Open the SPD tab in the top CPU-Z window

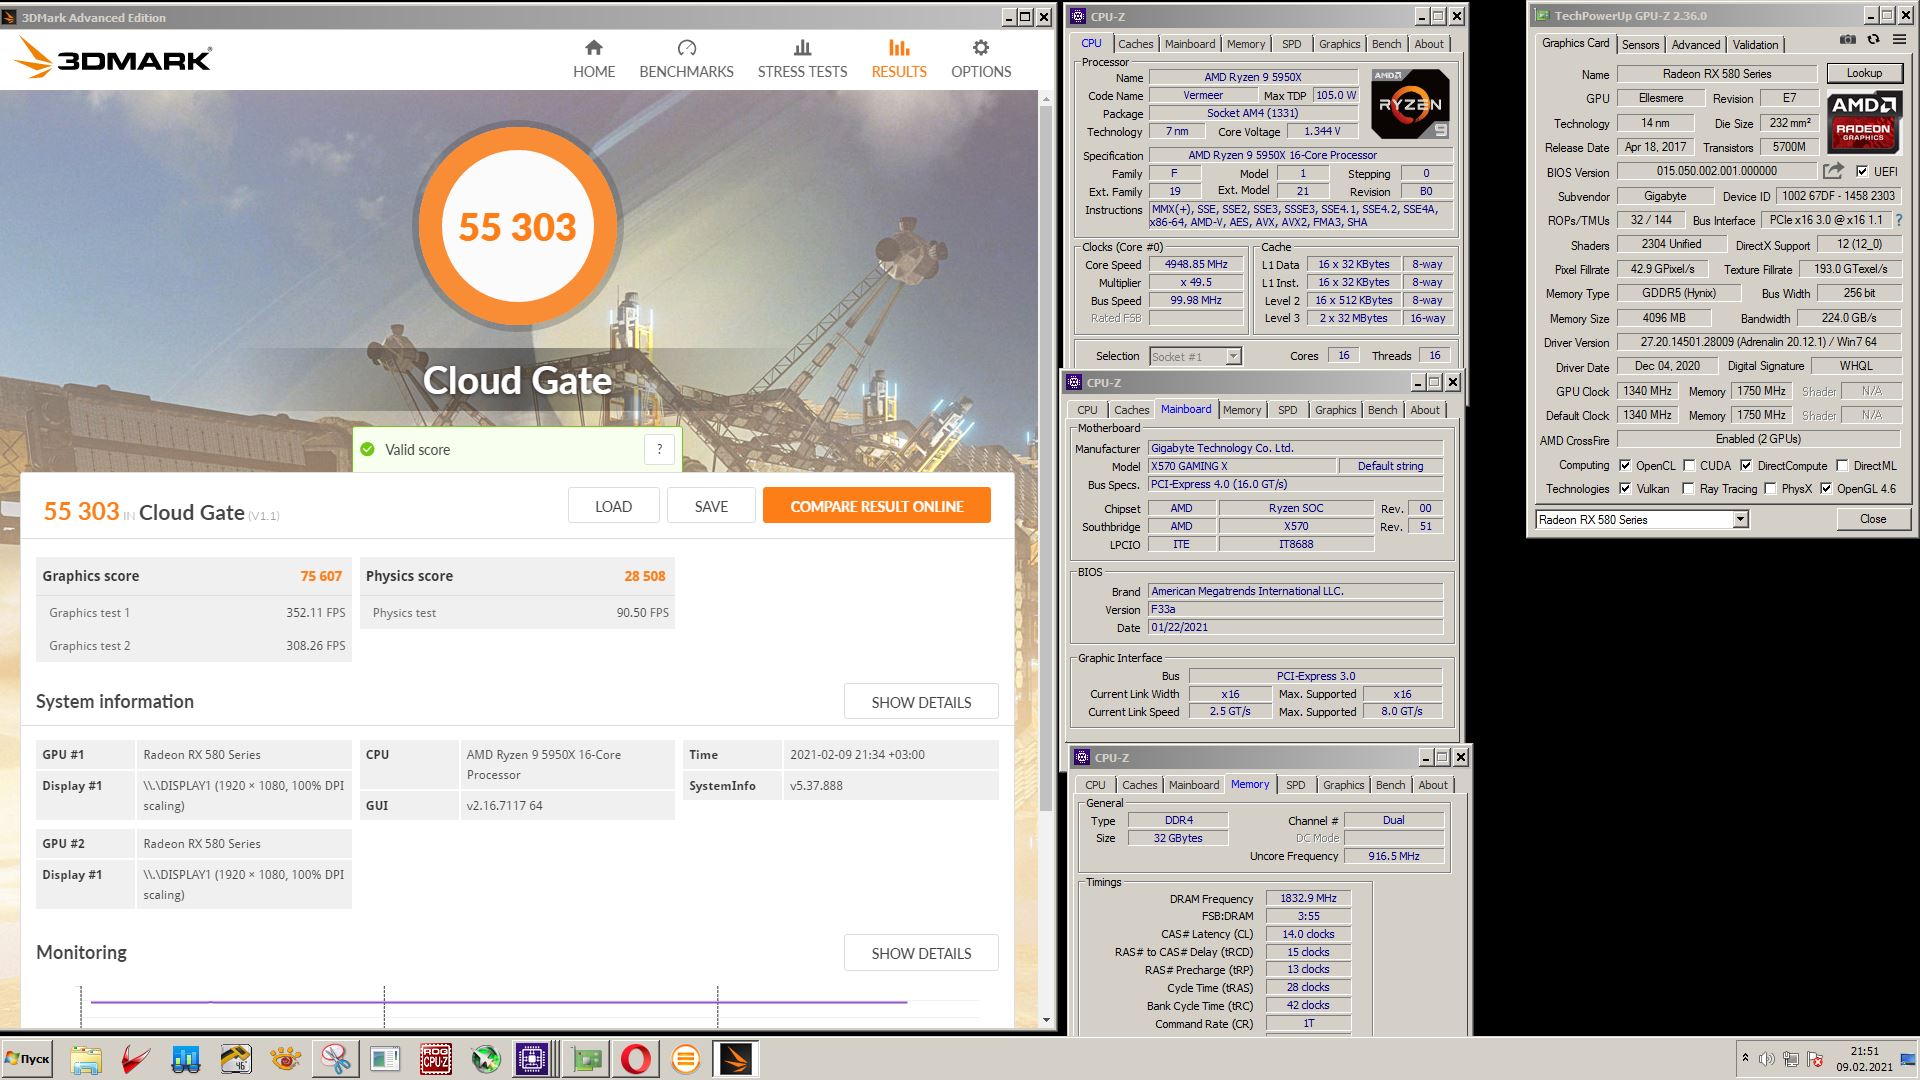(1291, 44)
